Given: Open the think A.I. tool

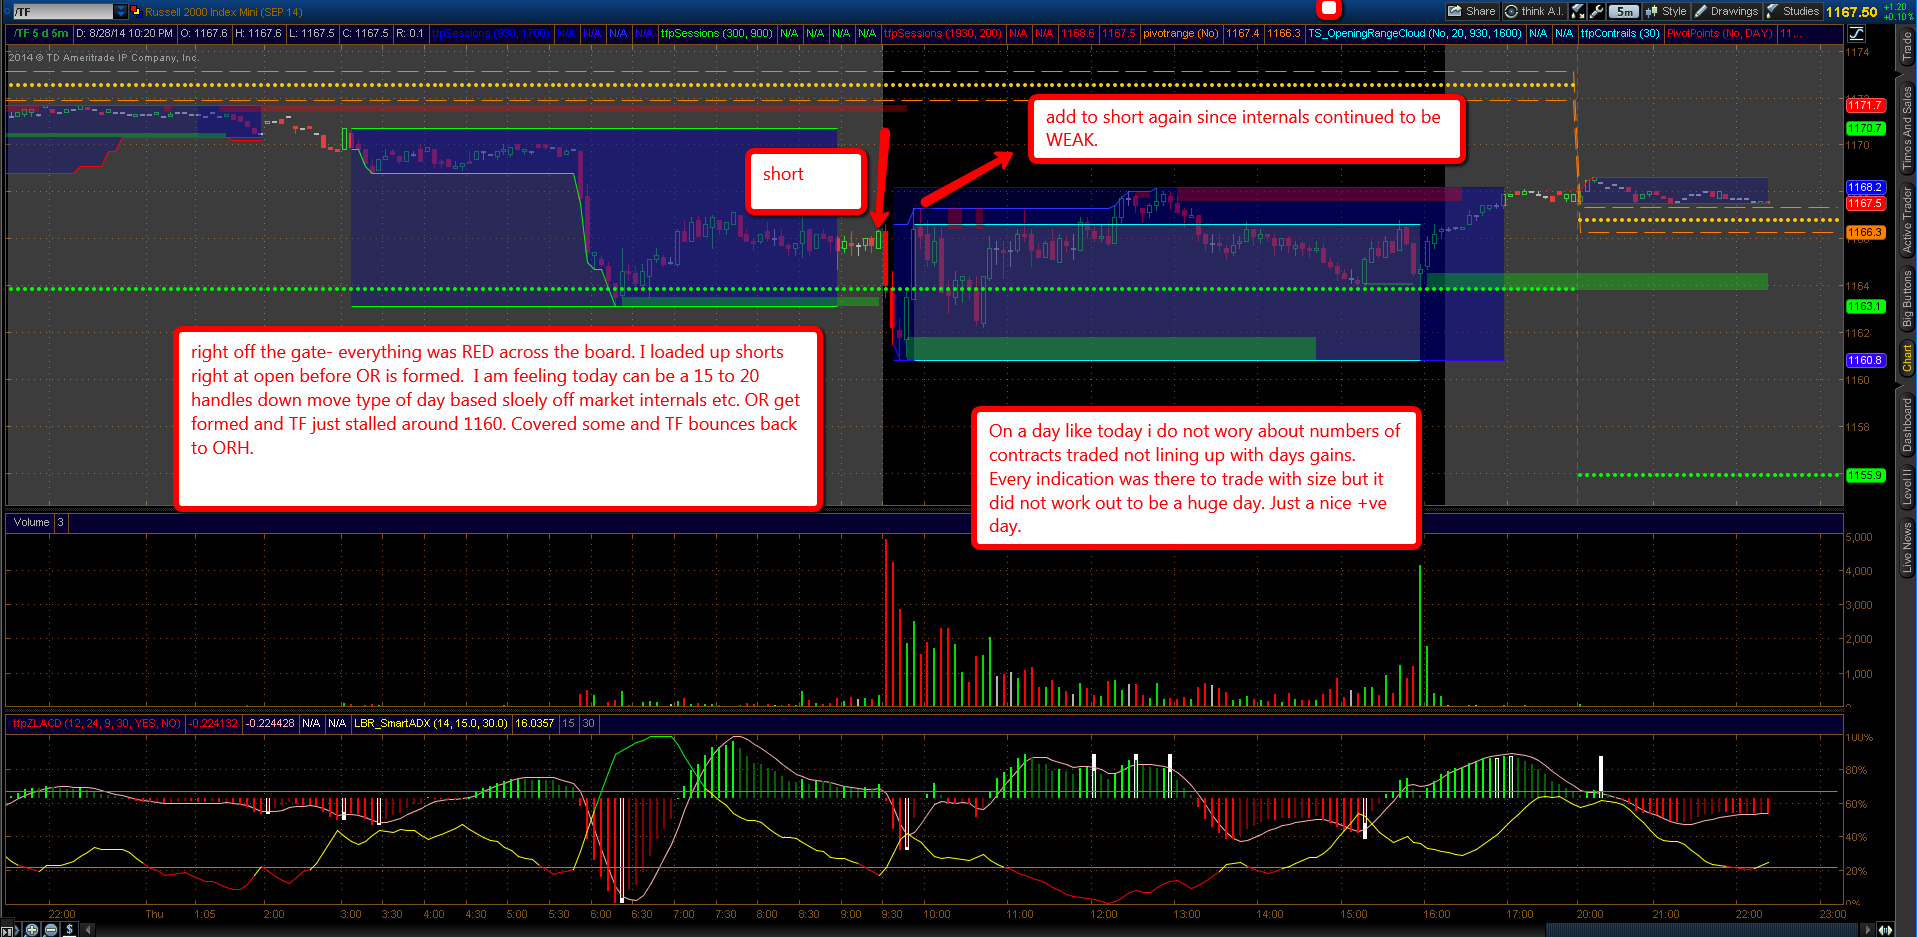Looking at the screenshot, I should point(1534,11).
